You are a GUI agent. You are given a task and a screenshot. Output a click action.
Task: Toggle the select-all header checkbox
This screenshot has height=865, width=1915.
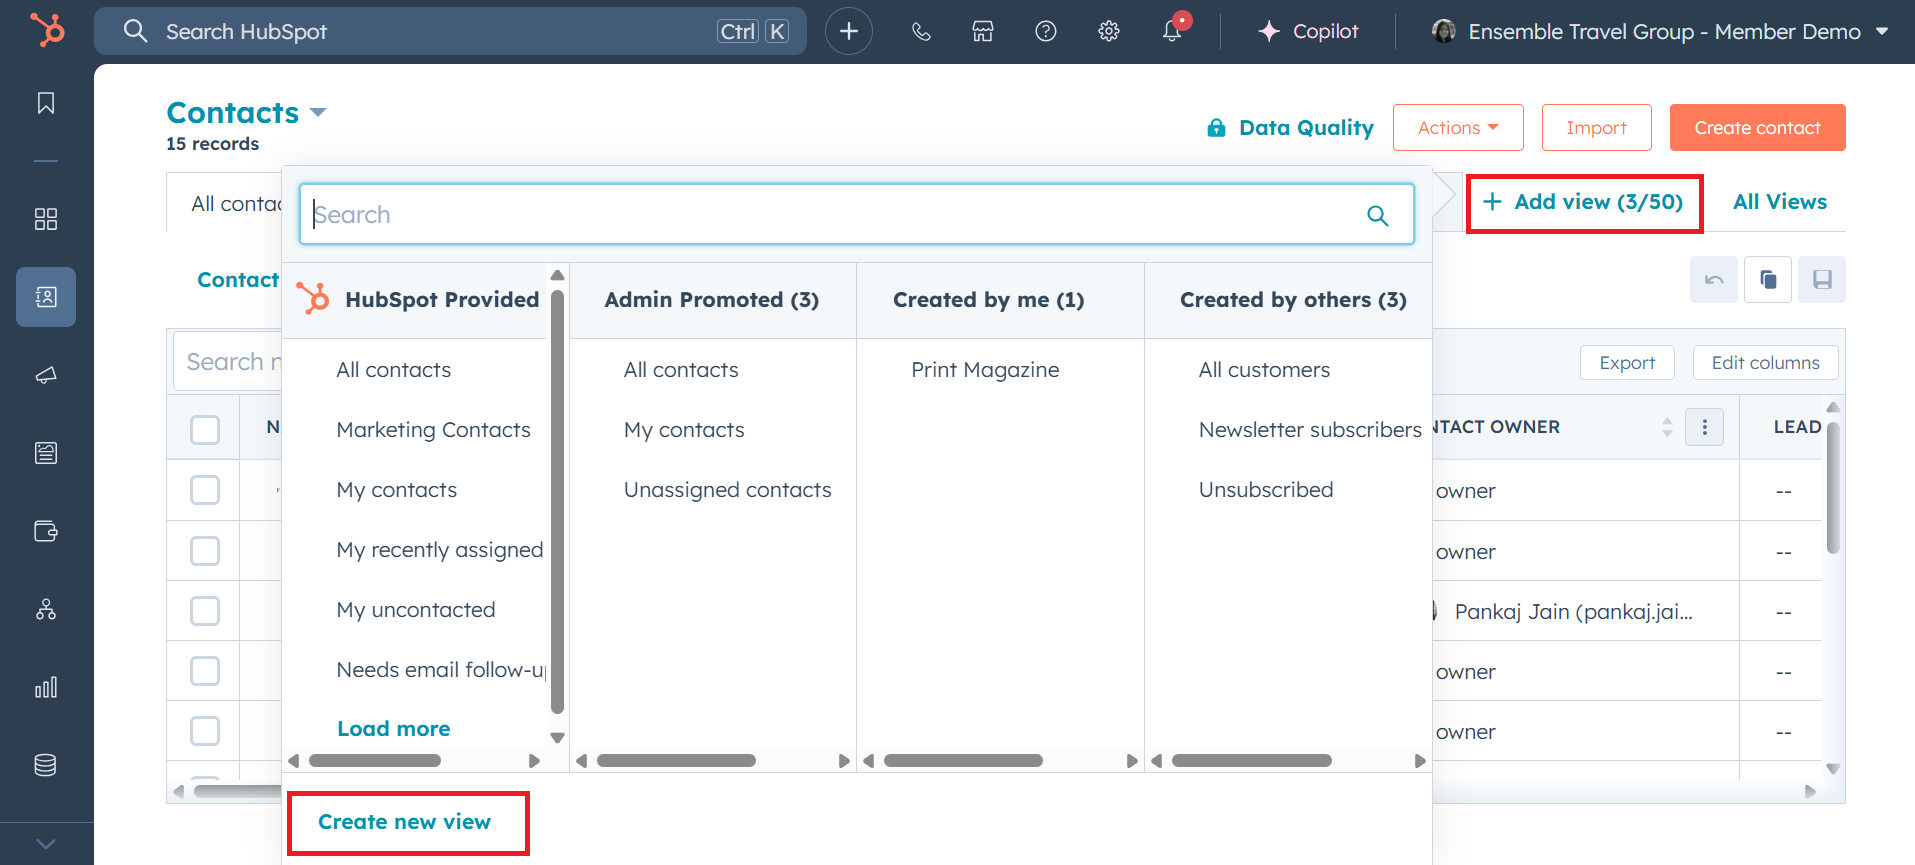205,430
